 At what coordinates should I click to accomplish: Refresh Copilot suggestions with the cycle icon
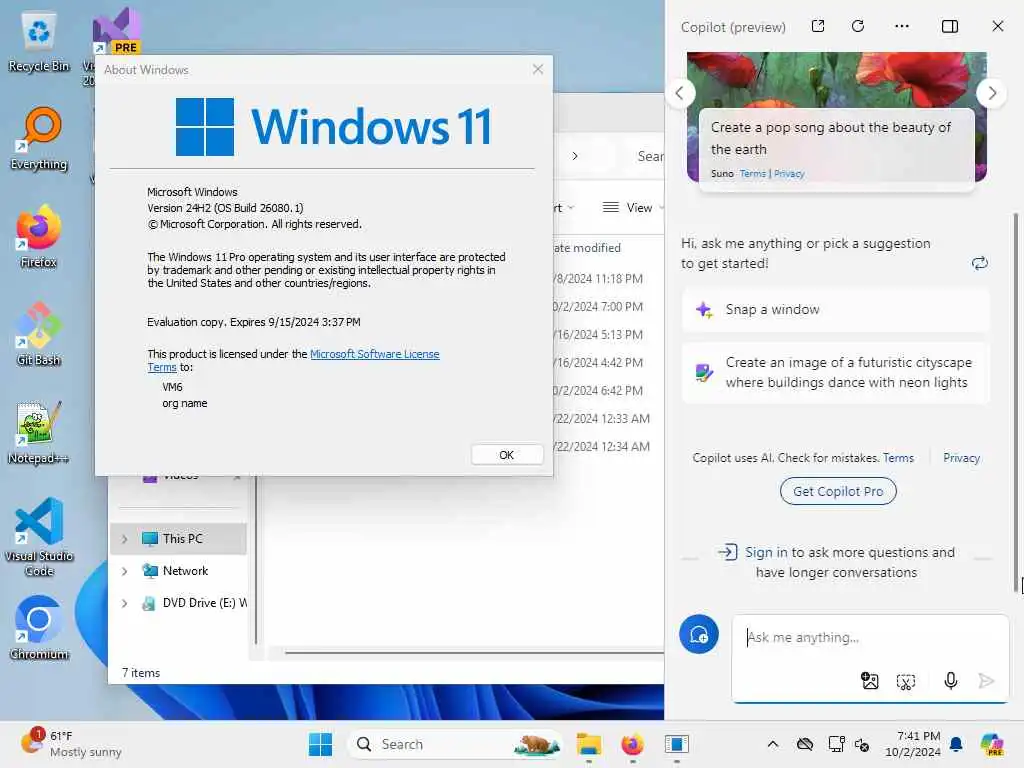pos(980,263)
